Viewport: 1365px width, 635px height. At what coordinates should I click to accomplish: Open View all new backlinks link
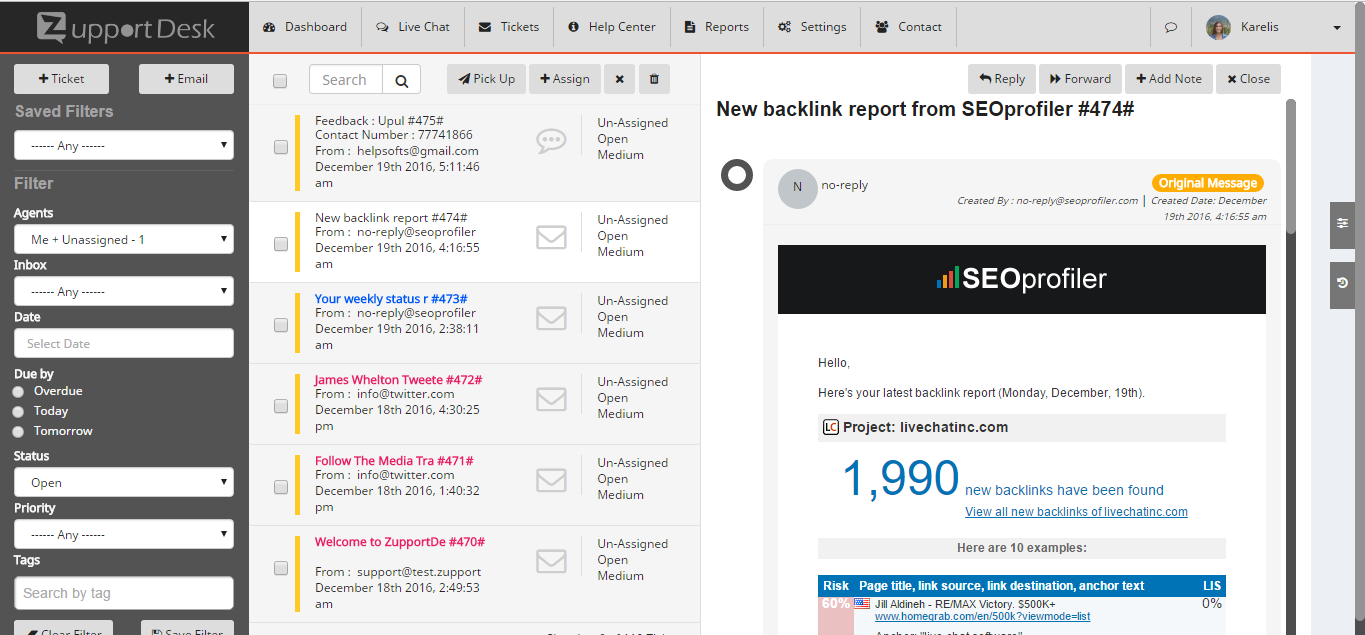1076,512
